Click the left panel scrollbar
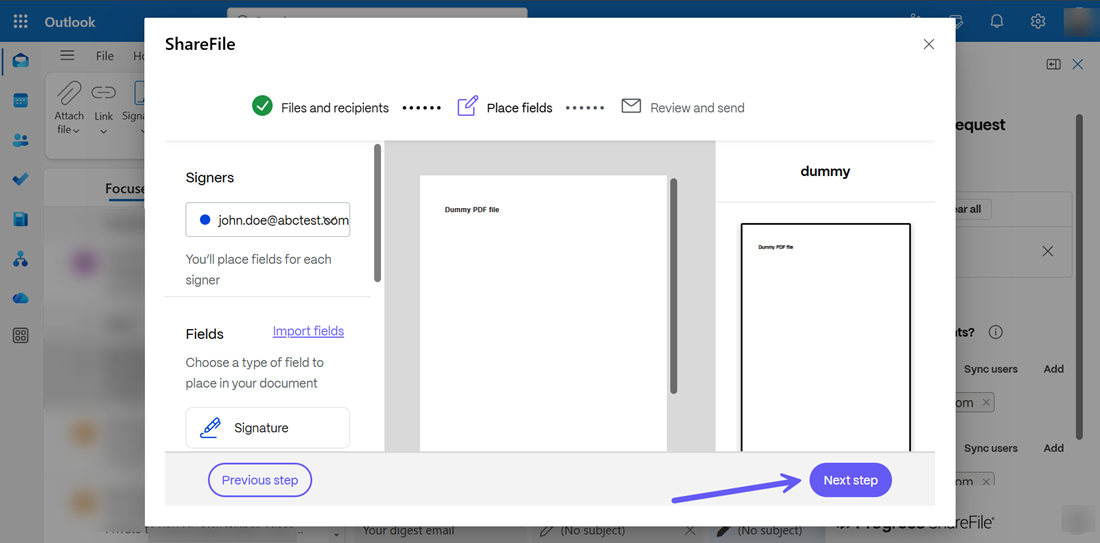1100x543 pixels. point(377,213)
